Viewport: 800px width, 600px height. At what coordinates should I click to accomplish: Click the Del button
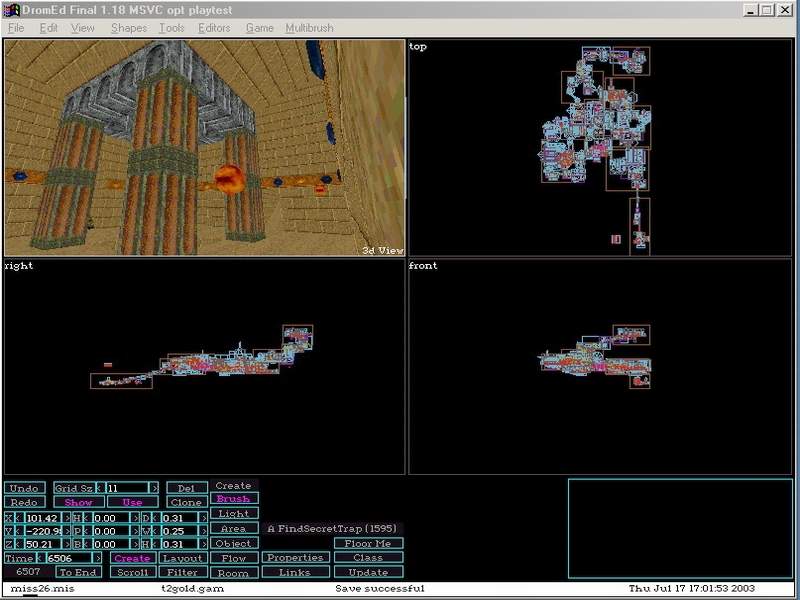tap(187, 488)
